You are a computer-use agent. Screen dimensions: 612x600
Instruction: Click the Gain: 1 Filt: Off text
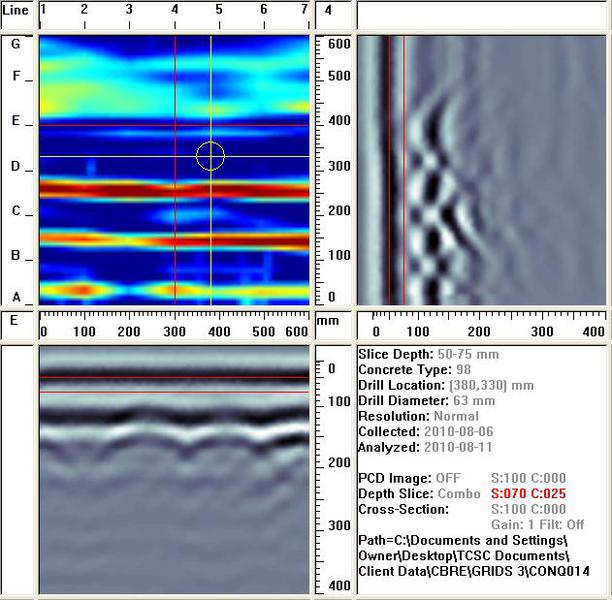tap(537, 525)
